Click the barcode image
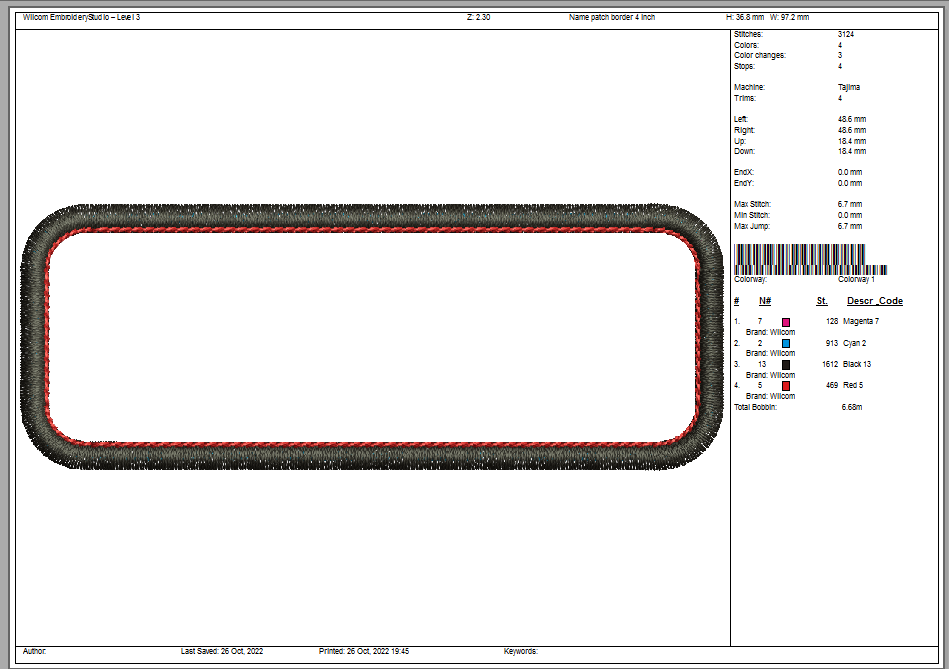The width and height of the screenshot is (949, 669). [x=810, y=259]
